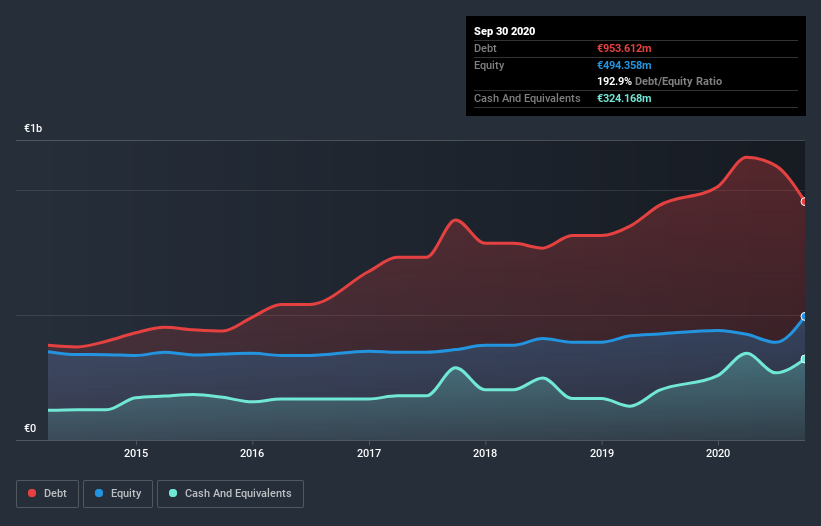
Task: Click Cash And Equivalents label in tooltip
Action: tap(527, 98)
